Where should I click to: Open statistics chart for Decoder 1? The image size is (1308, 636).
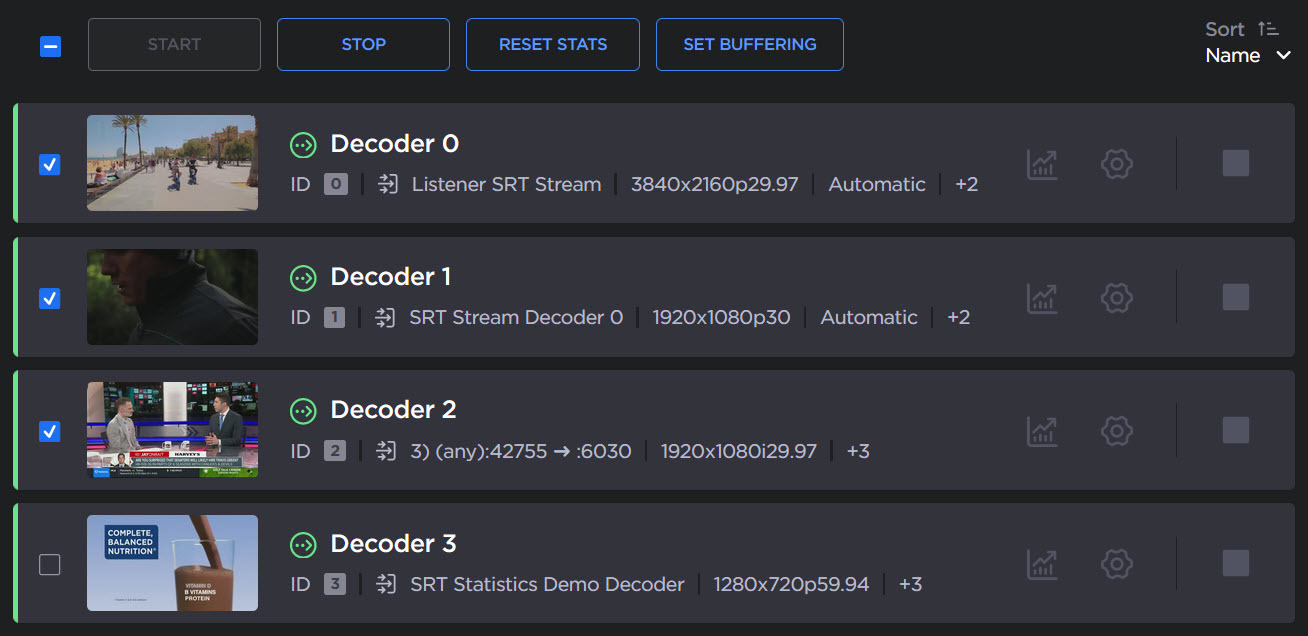click(x=1042, y=297)
